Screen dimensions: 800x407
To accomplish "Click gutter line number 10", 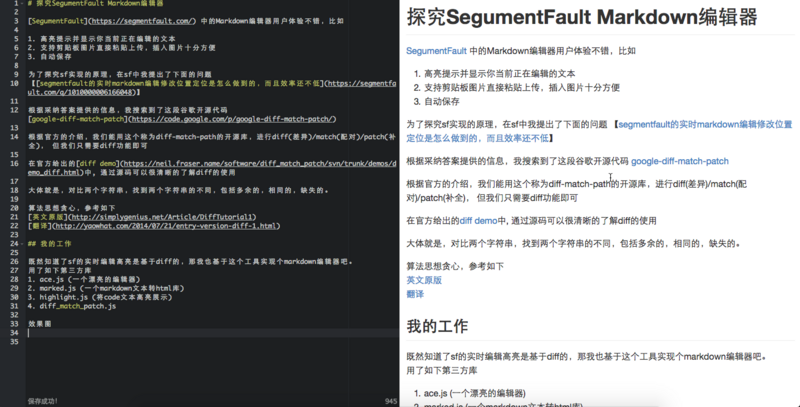I will coord(14,83).
